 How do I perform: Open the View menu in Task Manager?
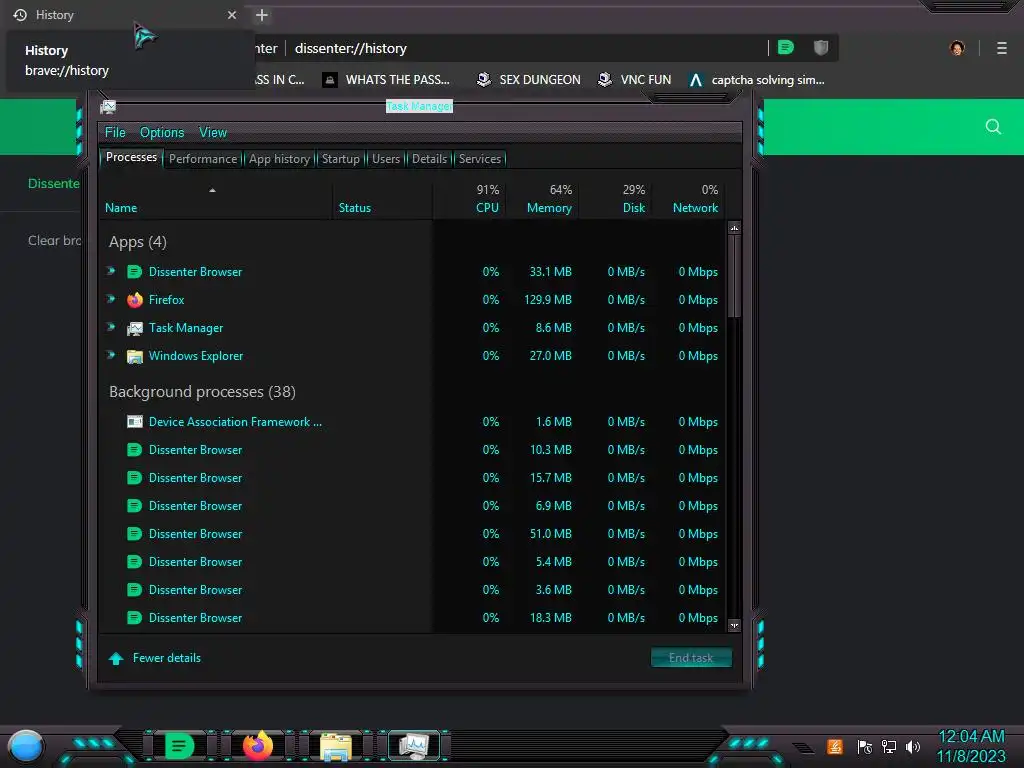(213, 133)
